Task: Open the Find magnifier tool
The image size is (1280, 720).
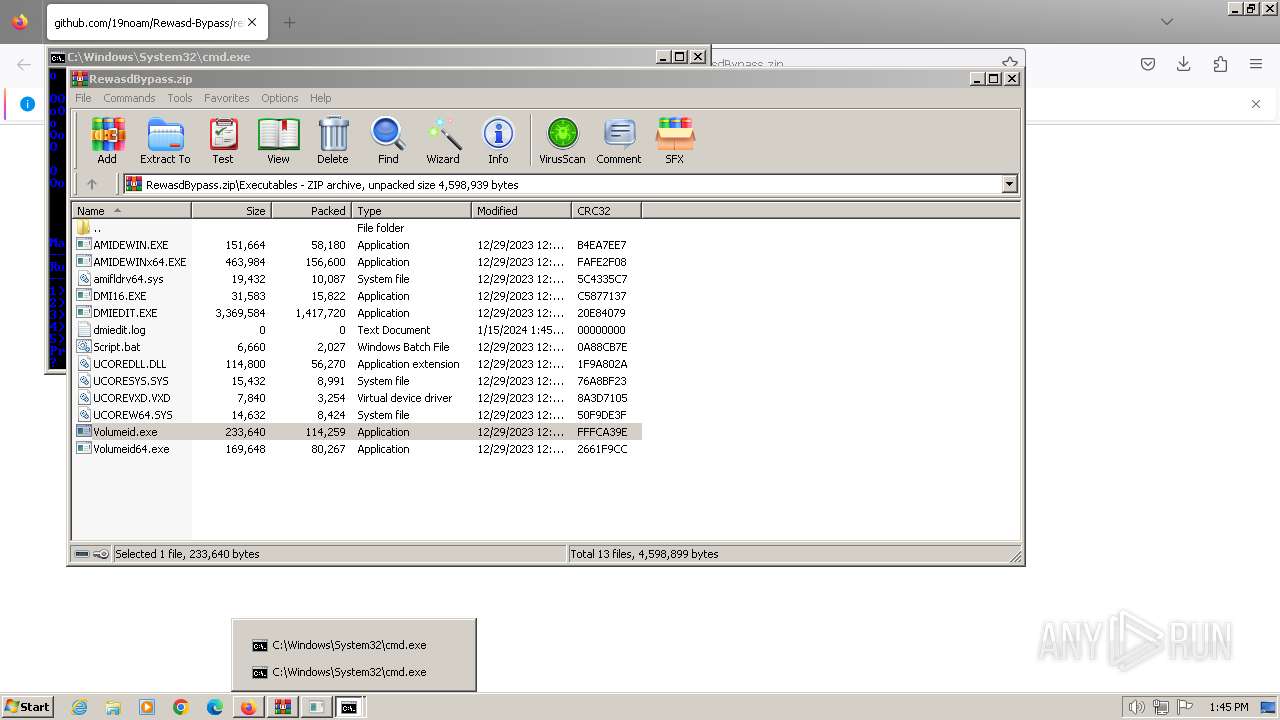Action: pyautogui.click(x=388, y=140)
